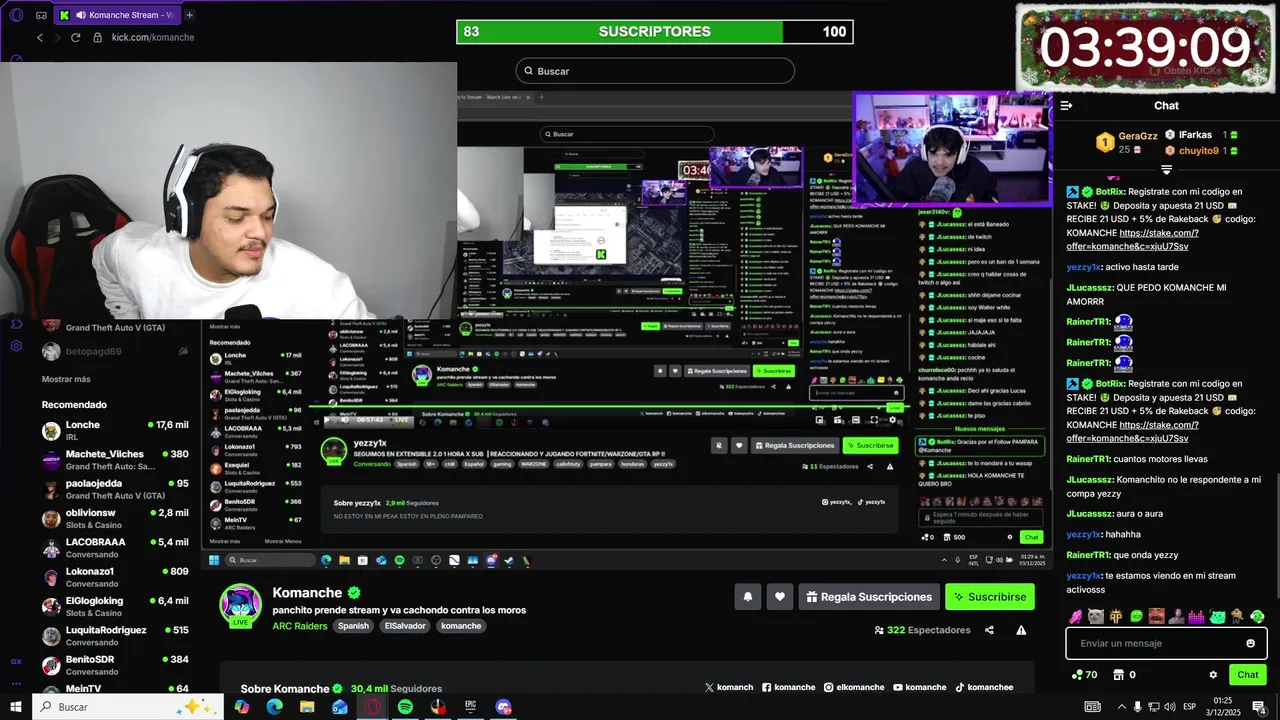Open recommended channel ElGlogloking

click(115, 606)
